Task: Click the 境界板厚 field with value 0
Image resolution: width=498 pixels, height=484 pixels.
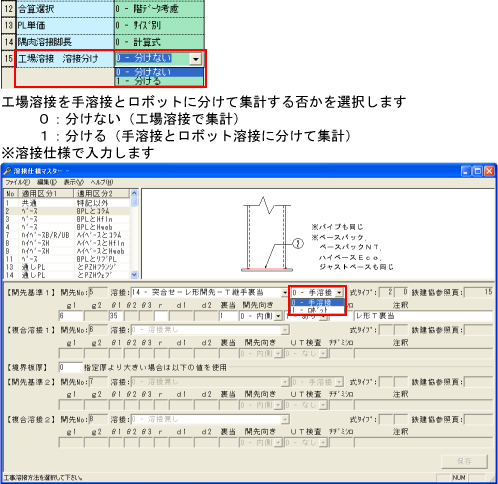Action: (70, 367)
